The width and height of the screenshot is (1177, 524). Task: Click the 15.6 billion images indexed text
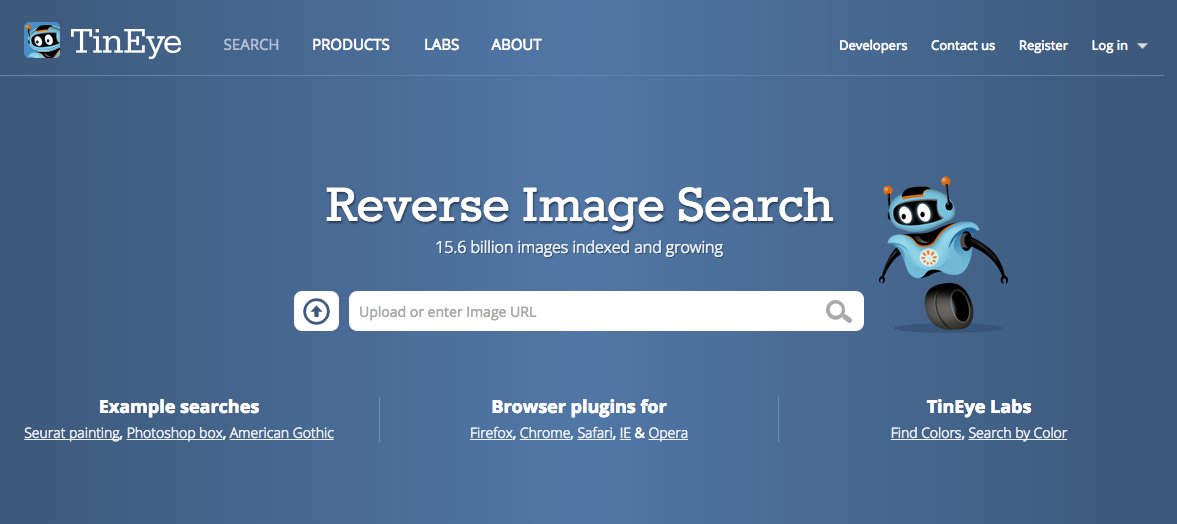pos(579,247)
